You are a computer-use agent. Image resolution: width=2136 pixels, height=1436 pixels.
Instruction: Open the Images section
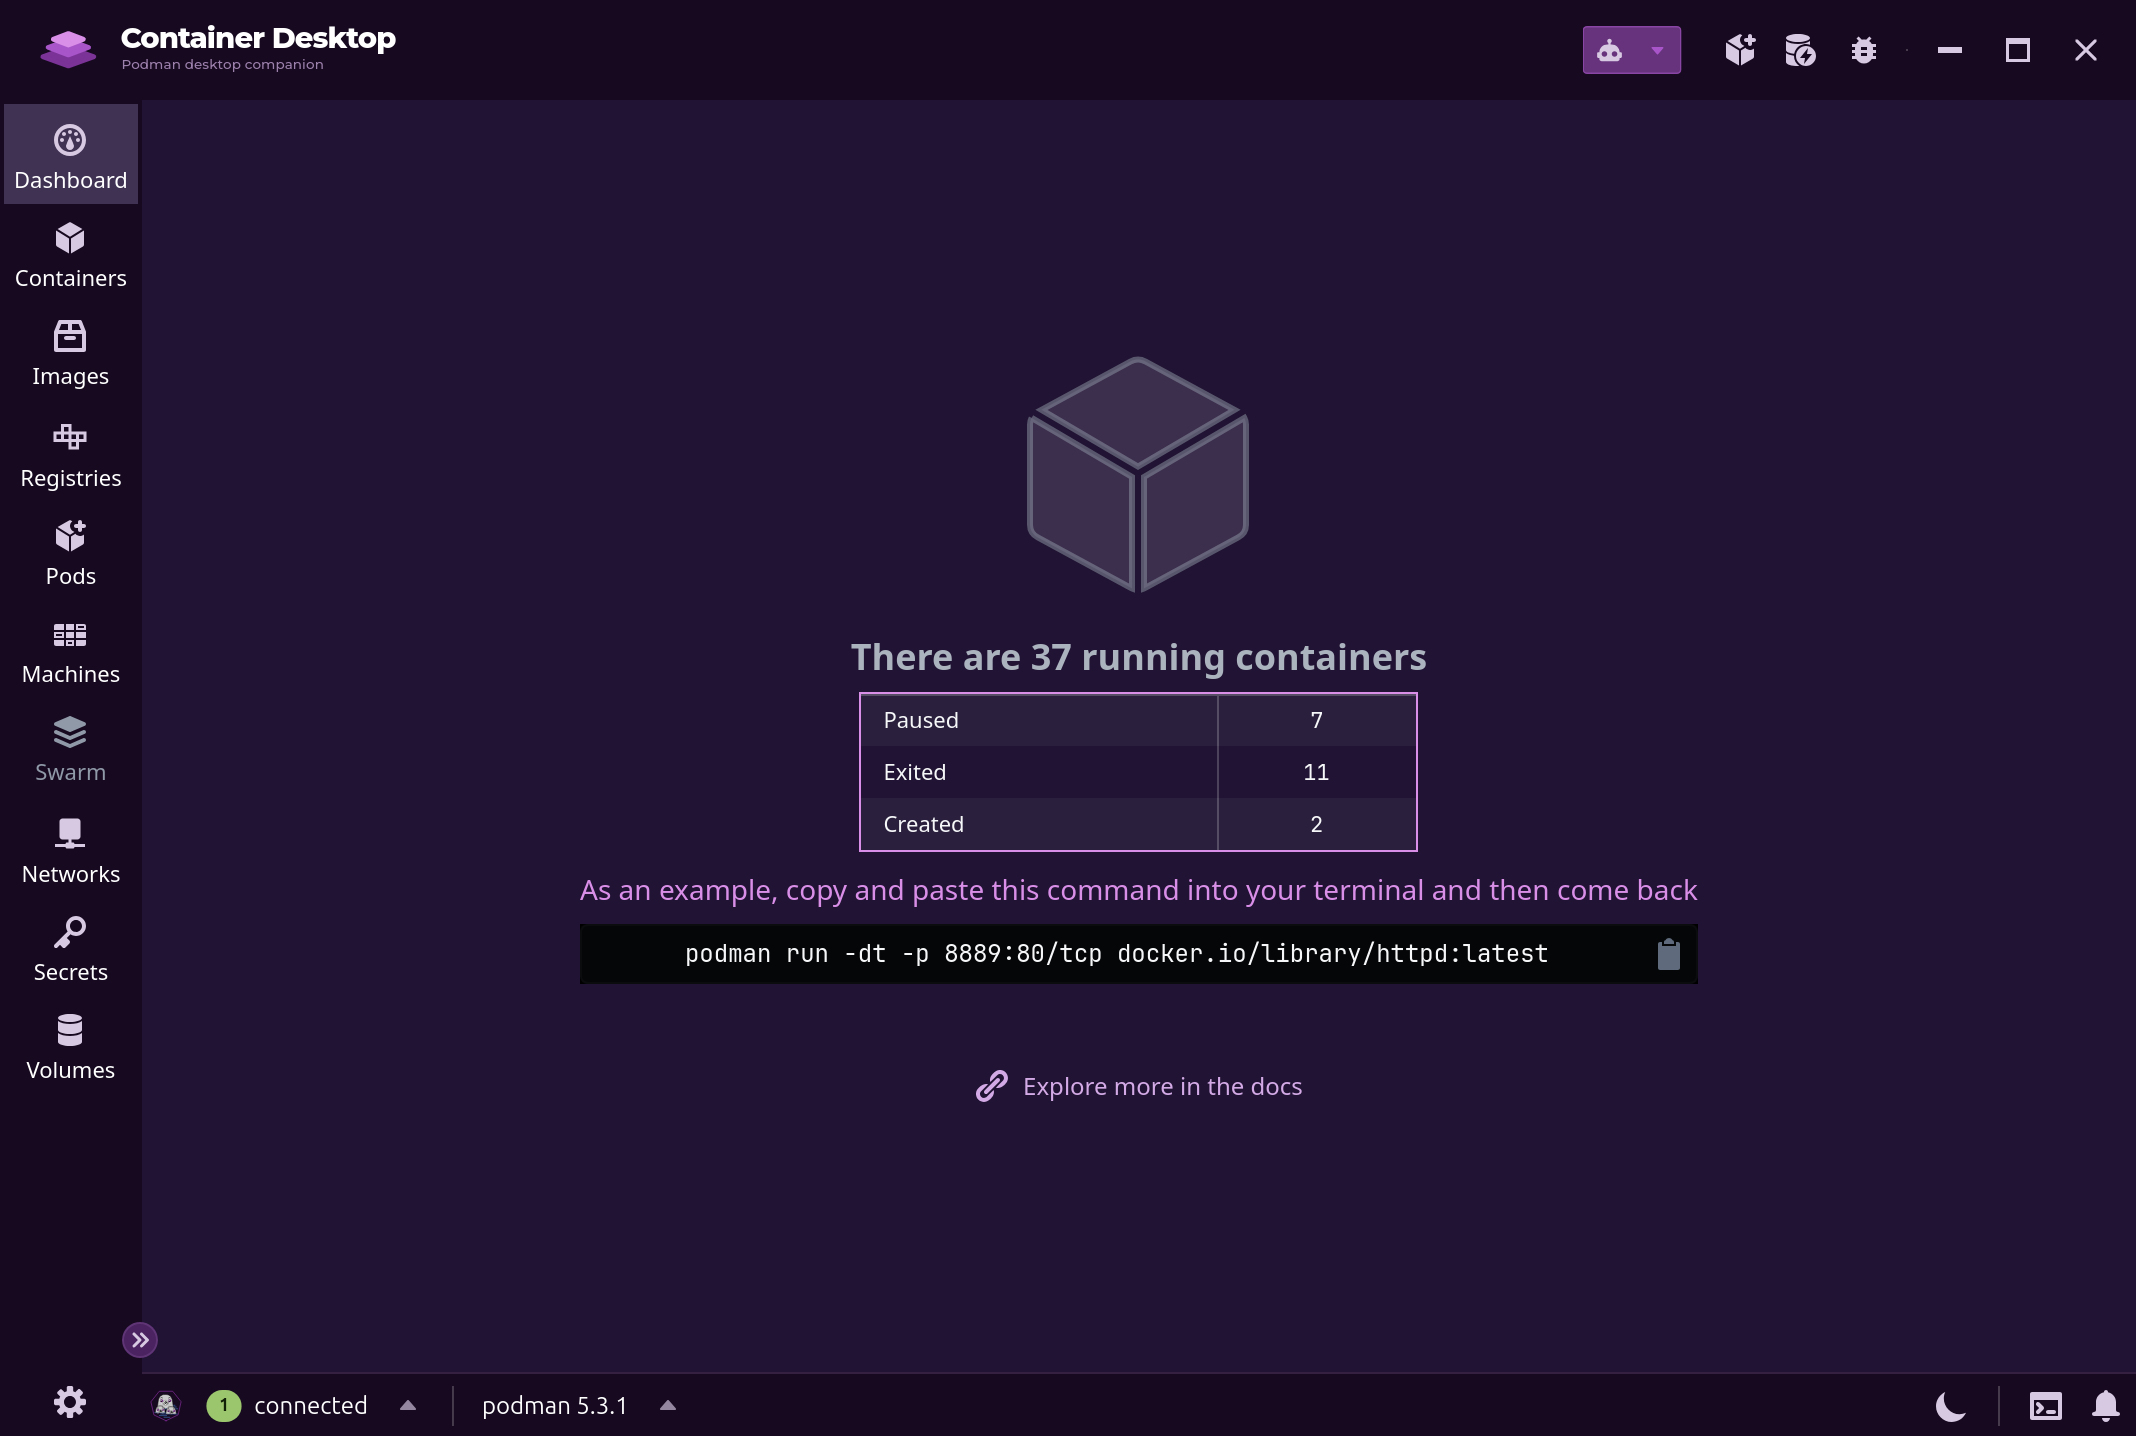point(71,353)
